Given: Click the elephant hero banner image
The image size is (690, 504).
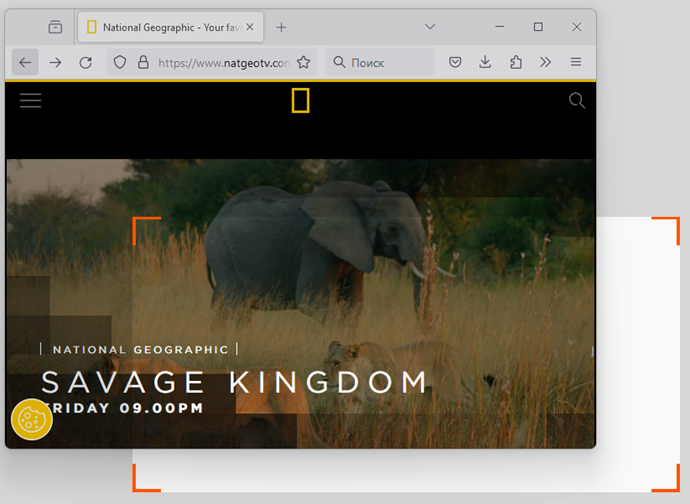Looking at the screenshot, I should point(301,304).
